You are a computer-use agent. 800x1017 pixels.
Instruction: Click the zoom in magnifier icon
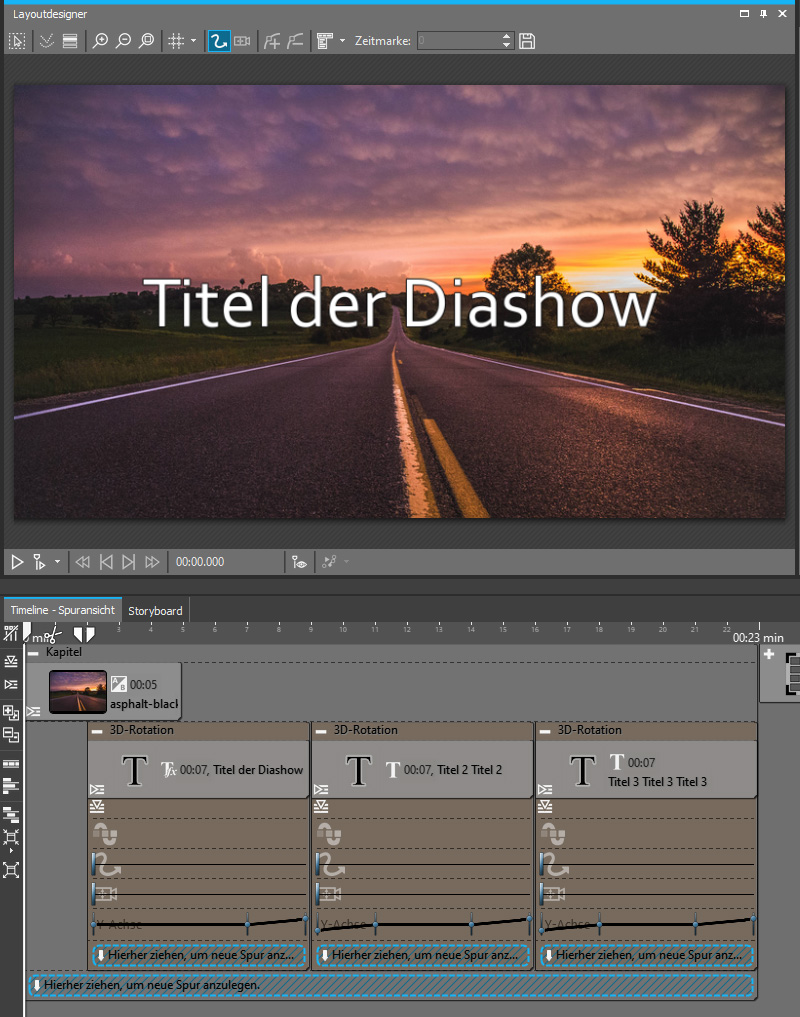(100, 41)
